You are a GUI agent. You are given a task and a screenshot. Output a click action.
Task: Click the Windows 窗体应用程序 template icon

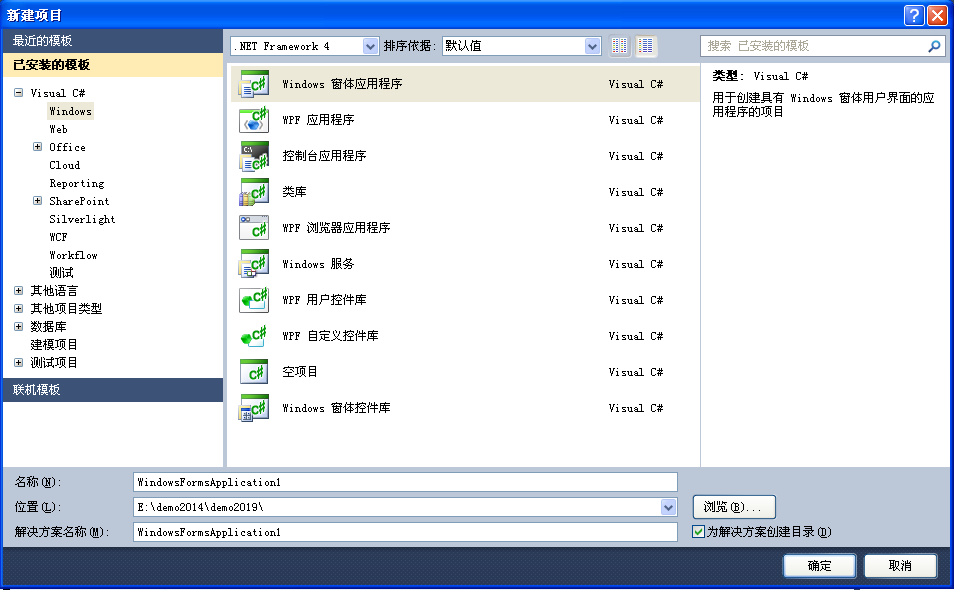pos(254,85)
